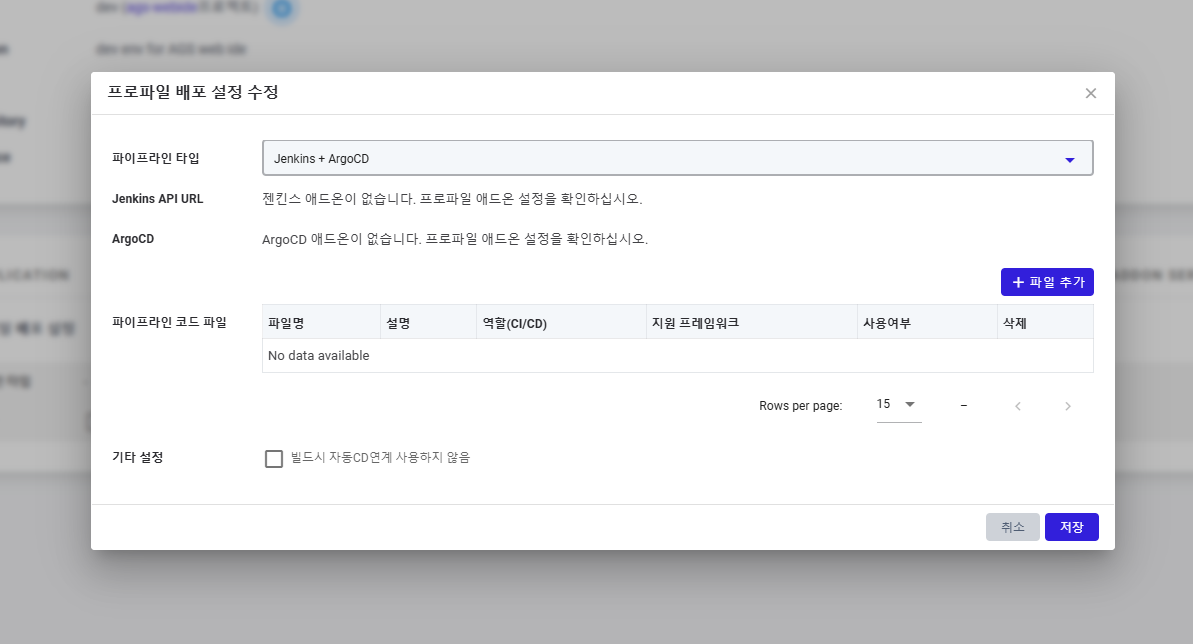Click the Rows per page label
The width and height of the screenshot is (1193, 644).
point(800,406)
